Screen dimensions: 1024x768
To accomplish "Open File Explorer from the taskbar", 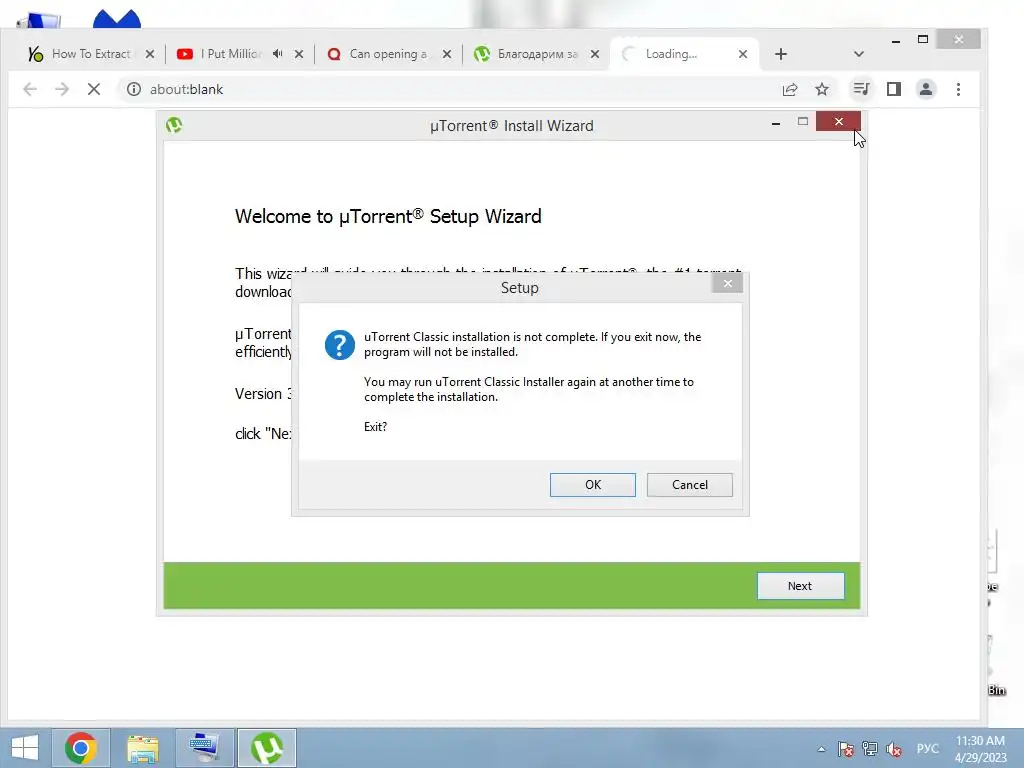I will pyautogui.click(x=142, y=748).
